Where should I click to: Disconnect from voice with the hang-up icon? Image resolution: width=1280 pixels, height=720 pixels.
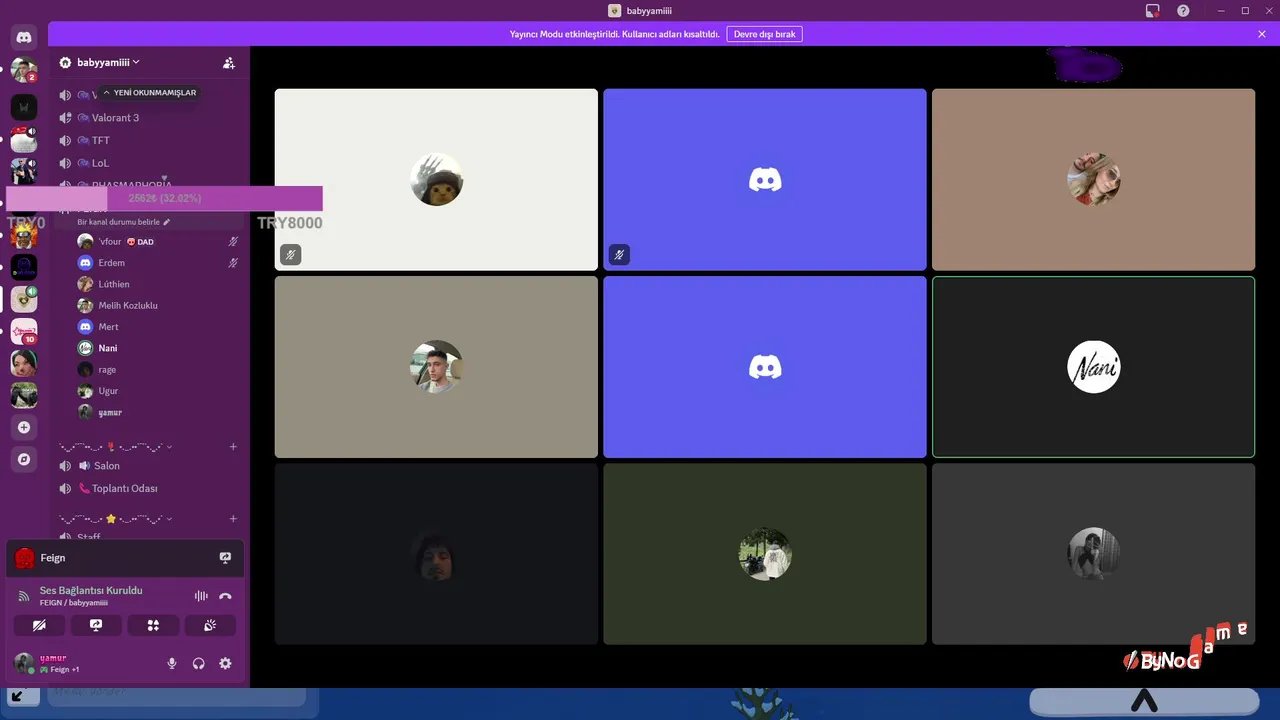(225, 596)
